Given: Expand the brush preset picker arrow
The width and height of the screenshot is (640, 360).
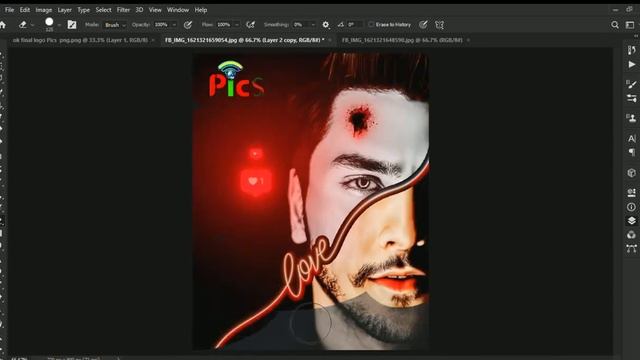Looking at the screenshot, I should [x=59, y=25].
